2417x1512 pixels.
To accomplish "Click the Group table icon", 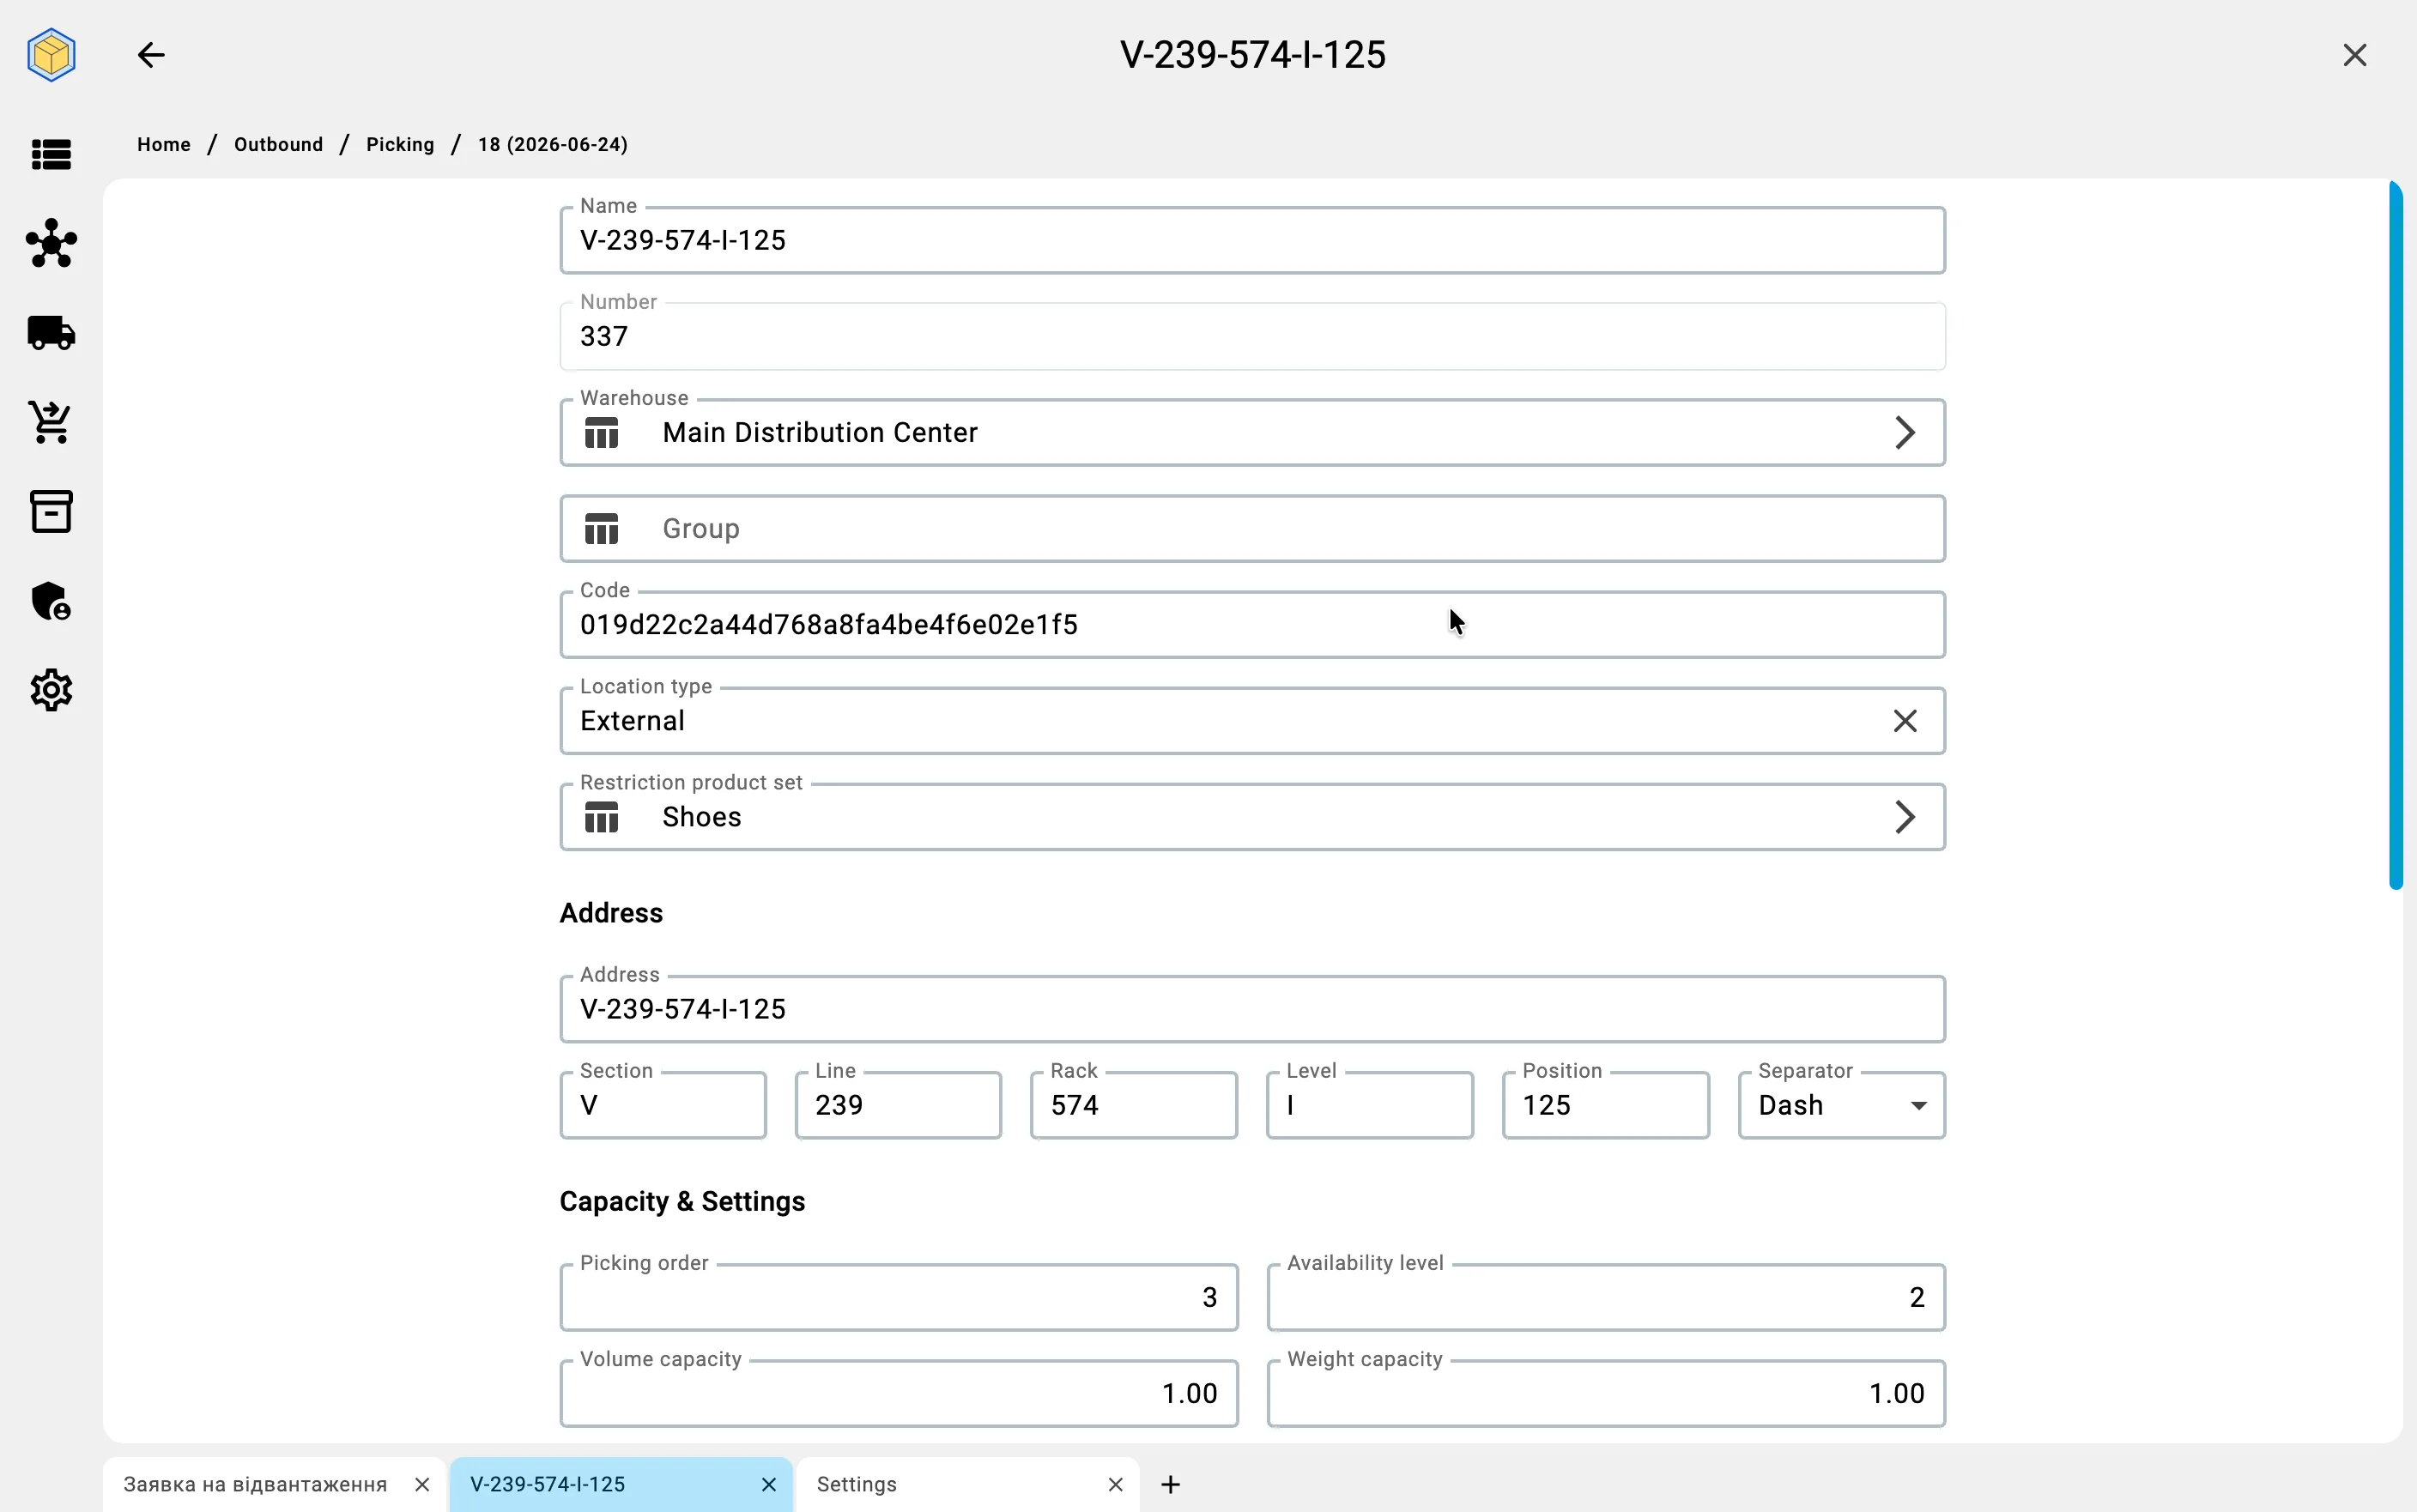I will pyautogui.click(x=601, y=529).
